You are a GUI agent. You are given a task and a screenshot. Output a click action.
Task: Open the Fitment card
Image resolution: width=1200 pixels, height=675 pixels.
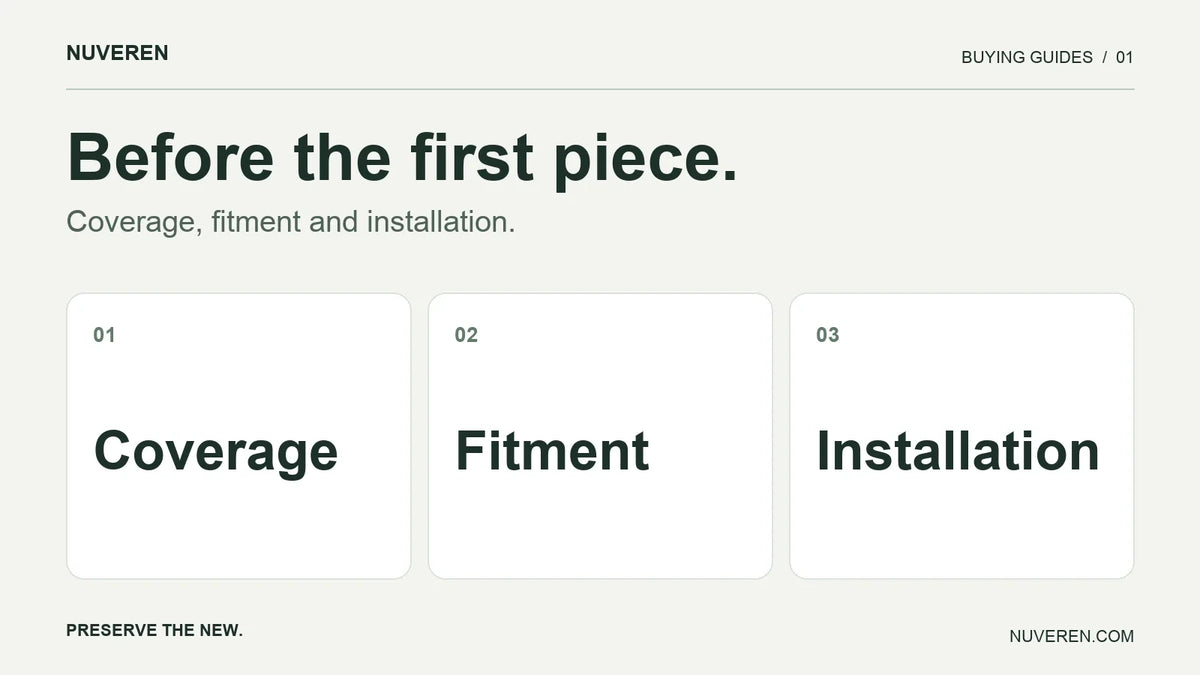(x=600, y=436)
